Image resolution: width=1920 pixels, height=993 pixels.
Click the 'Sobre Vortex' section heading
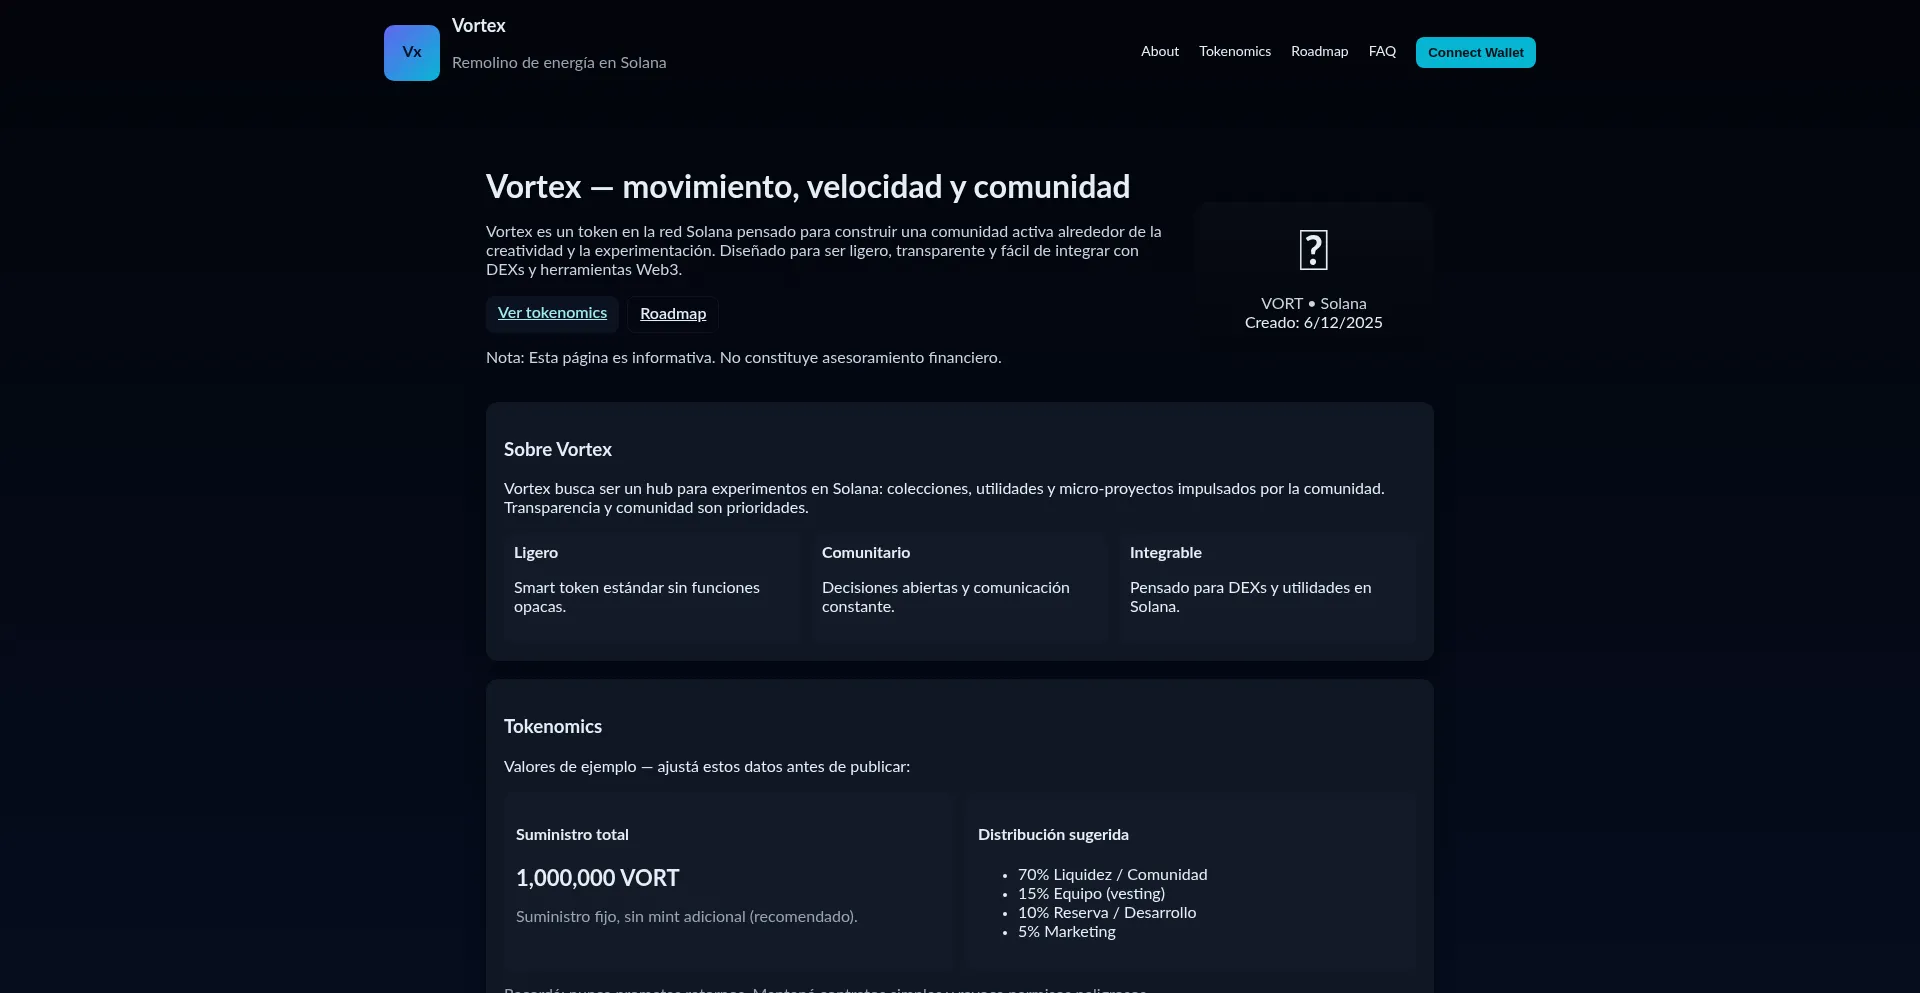click(558, 450)
